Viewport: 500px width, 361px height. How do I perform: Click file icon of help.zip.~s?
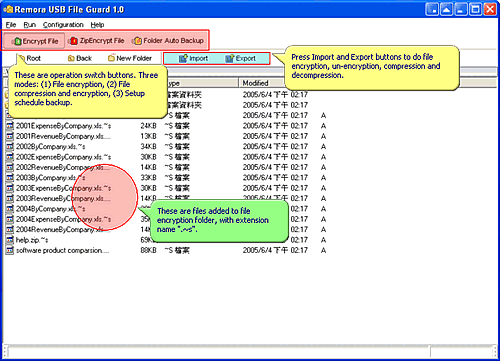[10, 240]
